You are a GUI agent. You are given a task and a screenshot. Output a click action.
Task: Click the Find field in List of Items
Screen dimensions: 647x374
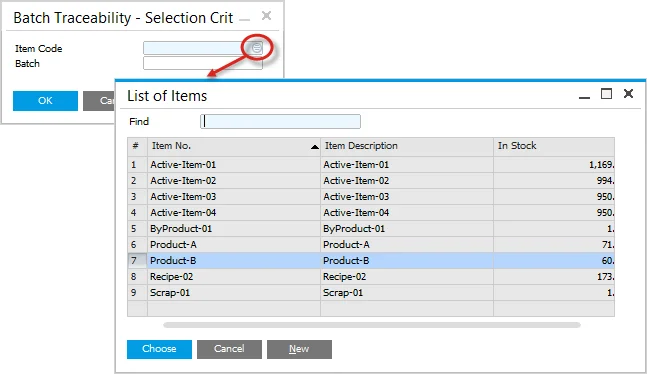pos(281,121)
